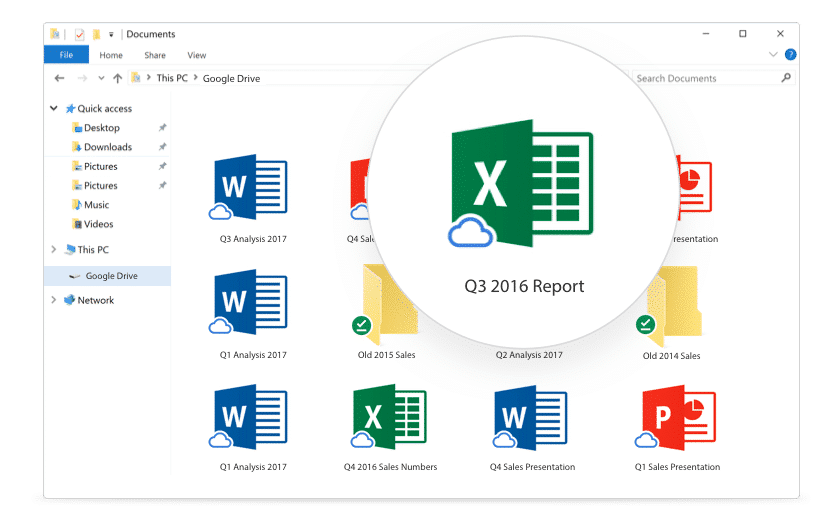Select the Old 2015 Sales folder icon
The width and height of the screenshot is (840, 520).
coord(385,305)
